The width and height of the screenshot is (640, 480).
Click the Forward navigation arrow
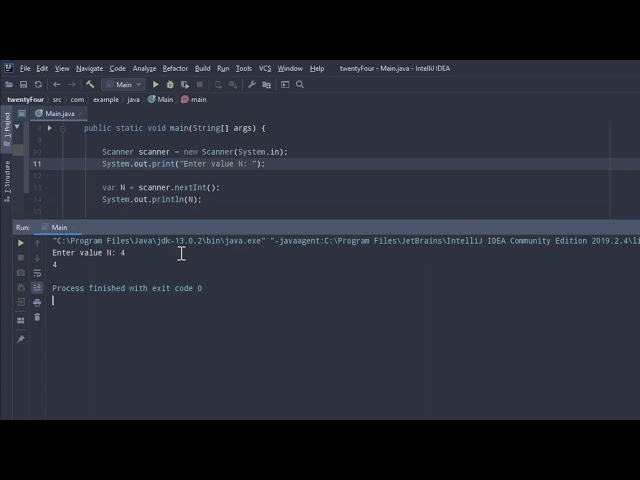click(71, 84)
